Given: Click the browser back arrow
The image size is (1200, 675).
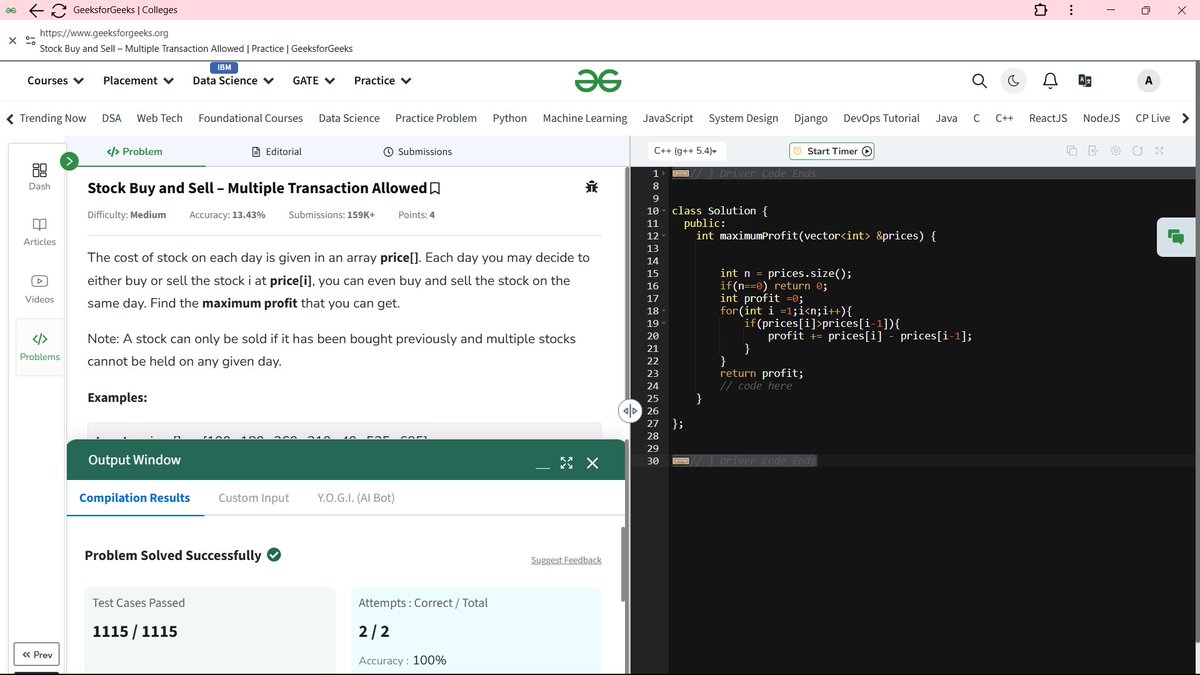Looking at the screenshot, I should click(34, 10).
